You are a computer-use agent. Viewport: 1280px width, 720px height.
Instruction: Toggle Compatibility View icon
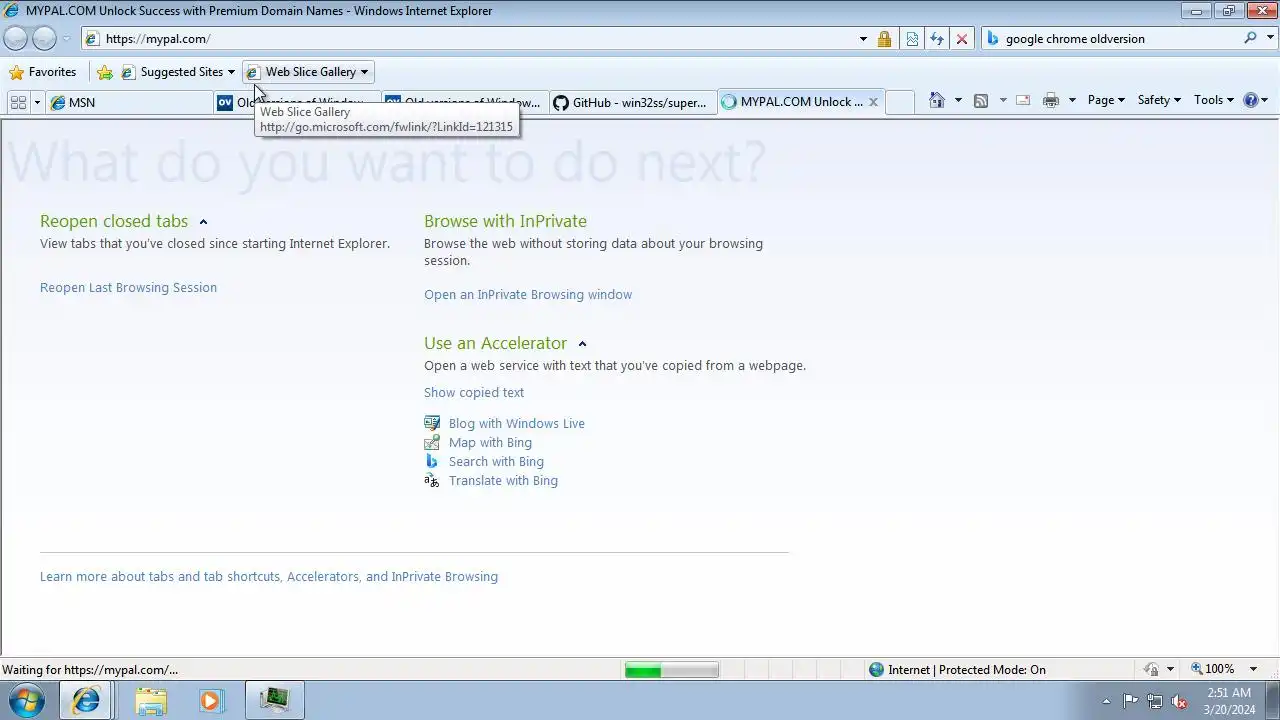[912, 39]
